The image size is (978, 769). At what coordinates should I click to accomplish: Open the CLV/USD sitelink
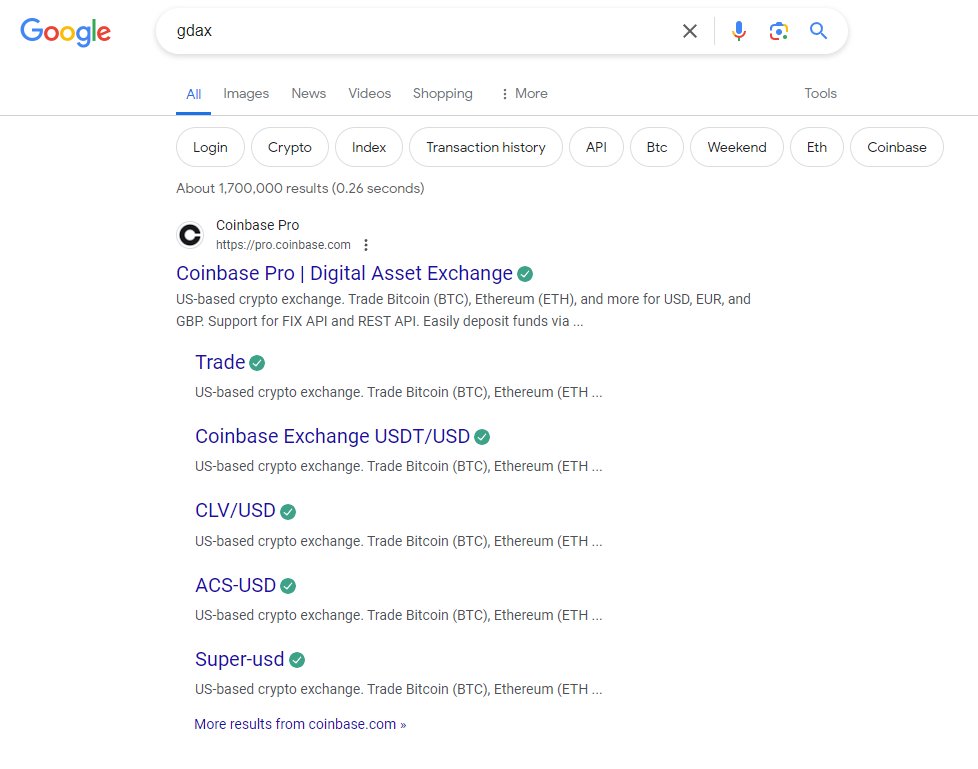tap(235, 510)
